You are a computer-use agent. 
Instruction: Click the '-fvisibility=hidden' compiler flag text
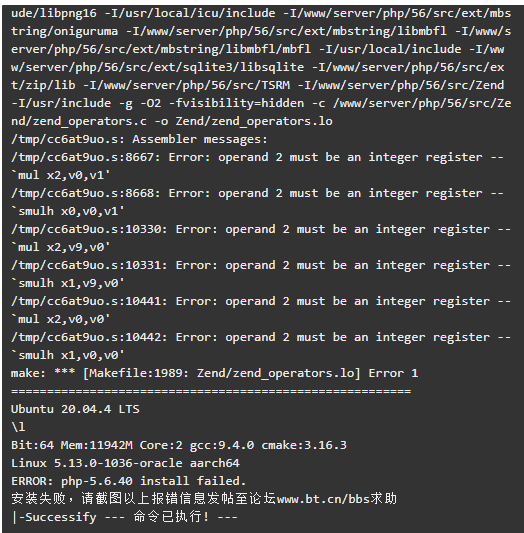[x=236, y=103]
